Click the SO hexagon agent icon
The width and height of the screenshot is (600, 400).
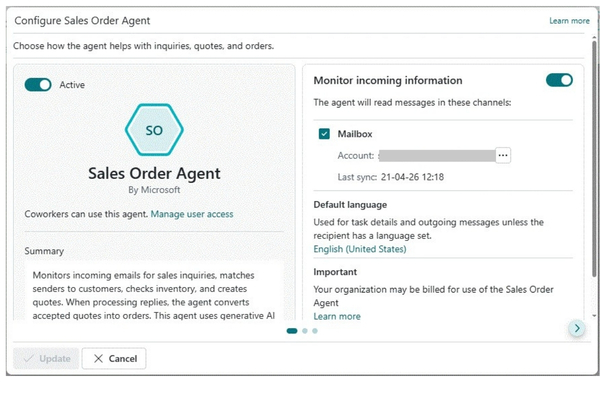tap(154, 130)
